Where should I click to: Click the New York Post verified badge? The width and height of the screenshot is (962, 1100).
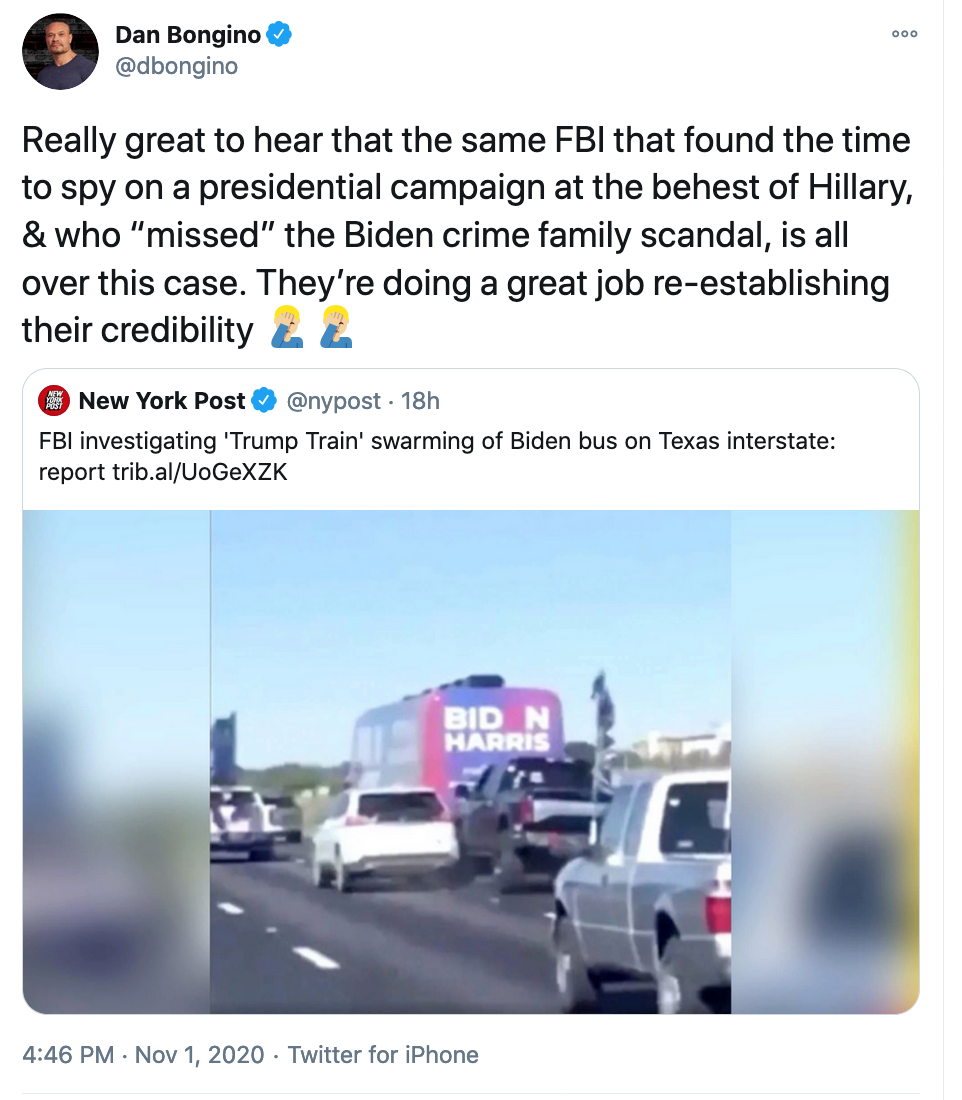pyautogui.click(x=263, y=401)
